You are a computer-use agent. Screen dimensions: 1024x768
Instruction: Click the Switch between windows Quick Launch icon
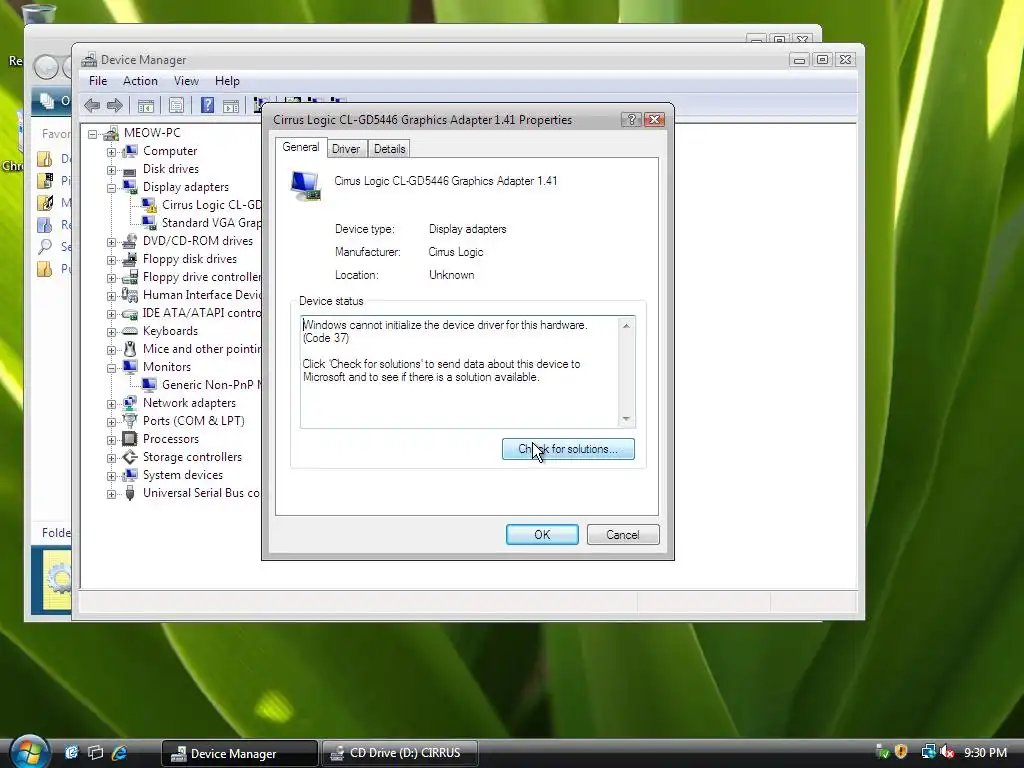click(95, 753)
